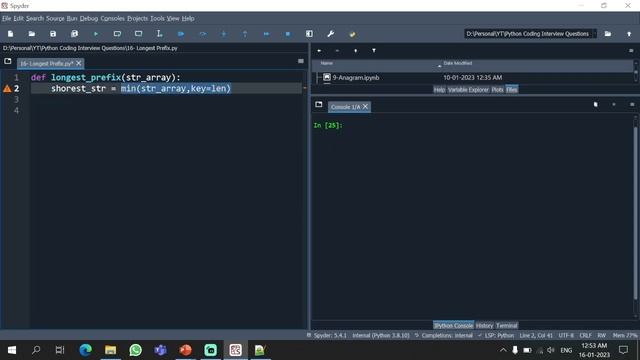
Task: Click the warning icon on line 2
Action: (x=7, y=89)
